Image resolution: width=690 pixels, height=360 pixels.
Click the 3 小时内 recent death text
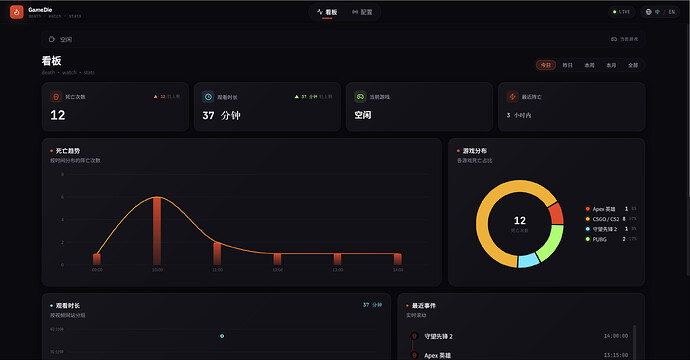519,115
